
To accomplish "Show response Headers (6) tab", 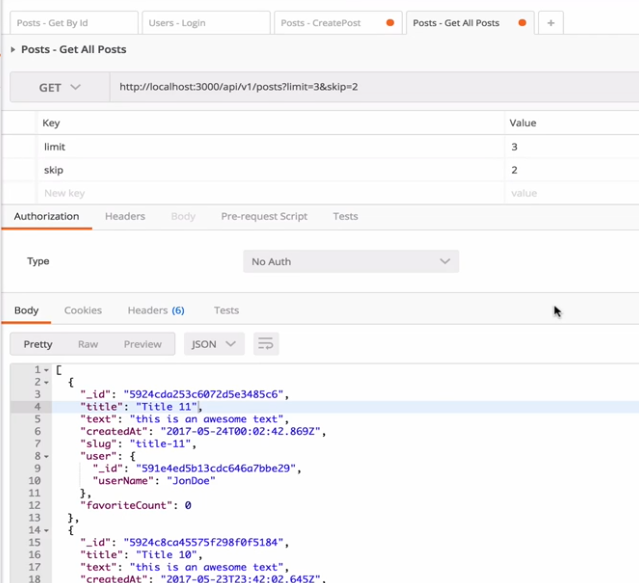I will pos(156,311).
